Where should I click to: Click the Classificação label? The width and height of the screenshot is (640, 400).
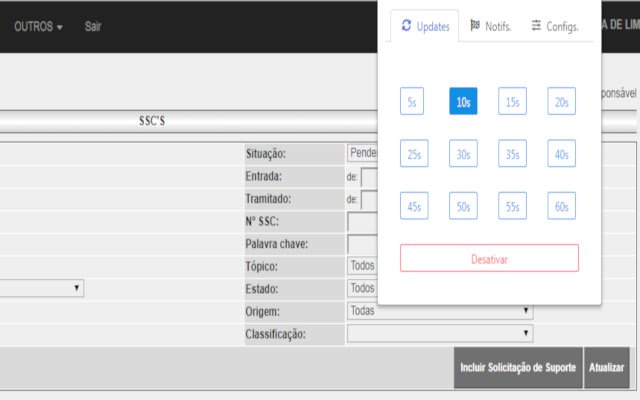click(276, 334)
